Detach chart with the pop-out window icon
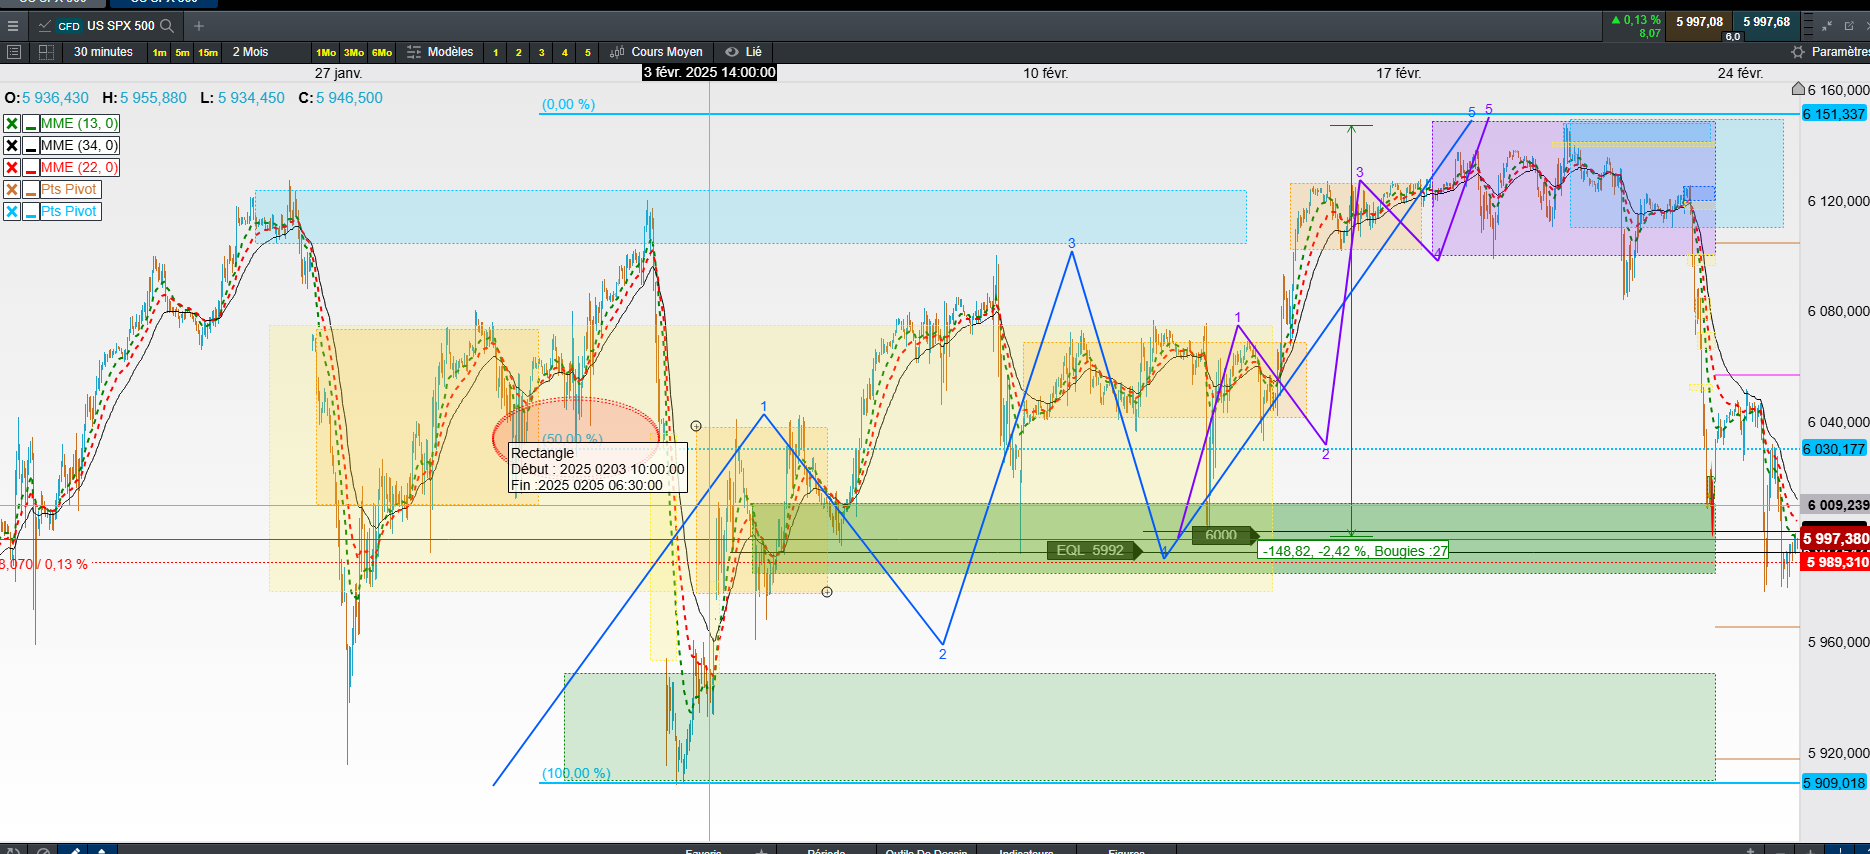Image resolution: width=1870 pixels, height=854 pixels. 1849,26
